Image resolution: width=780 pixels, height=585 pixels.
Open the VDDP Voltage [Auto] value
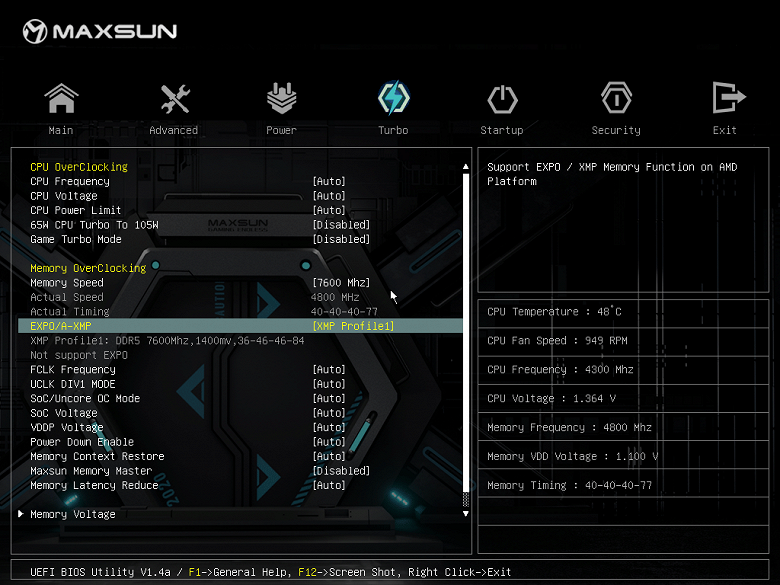[329, 427]
